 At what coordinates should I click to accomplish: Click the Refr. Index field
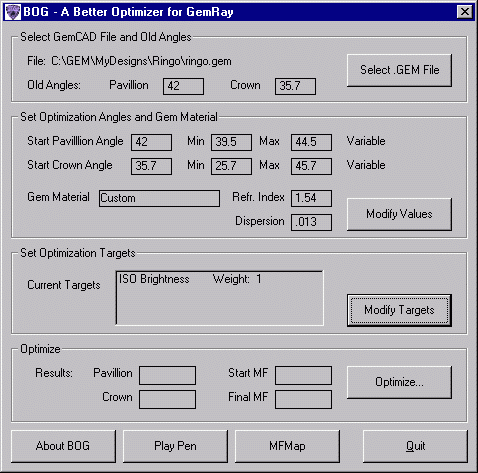pos(311,198)
